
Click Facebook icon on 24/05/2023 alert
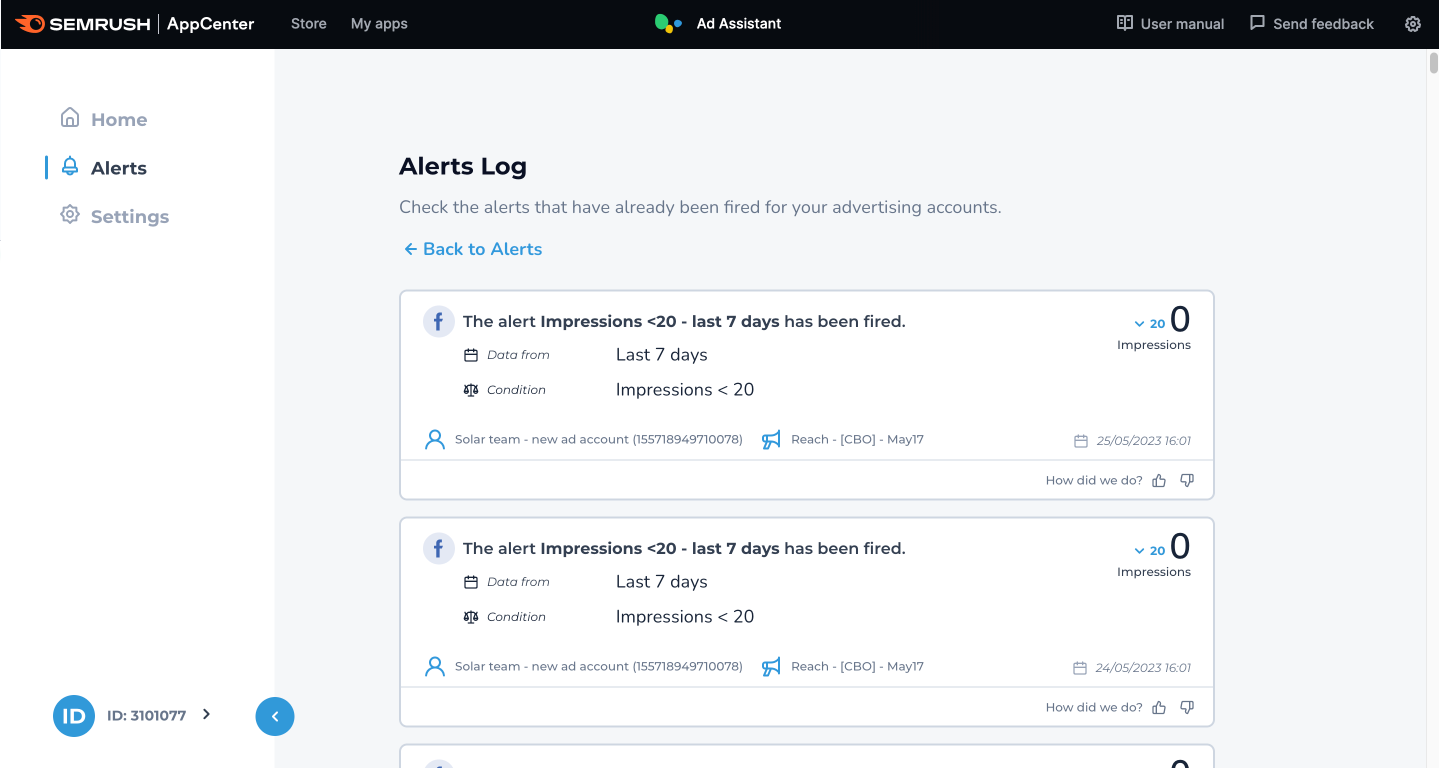[438, 549]
